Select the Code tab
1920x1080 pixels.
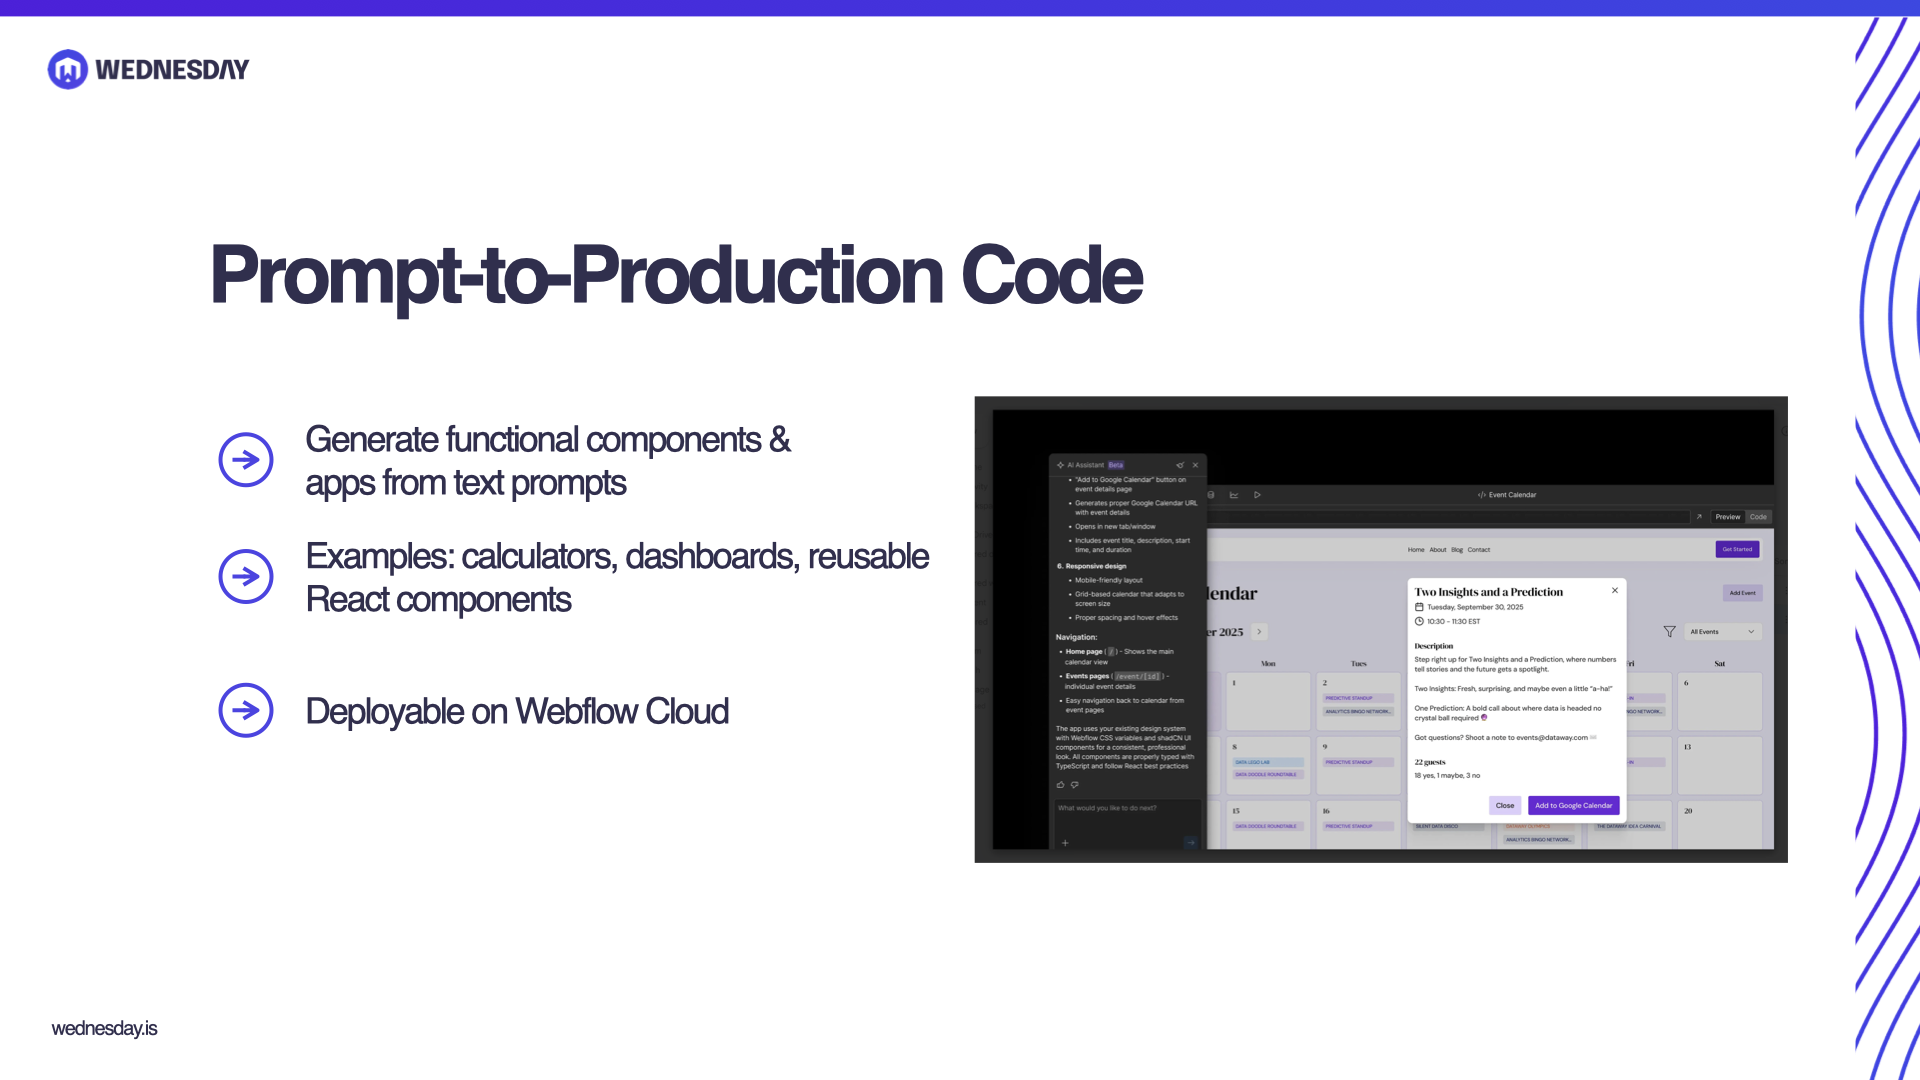(1758, 517)
